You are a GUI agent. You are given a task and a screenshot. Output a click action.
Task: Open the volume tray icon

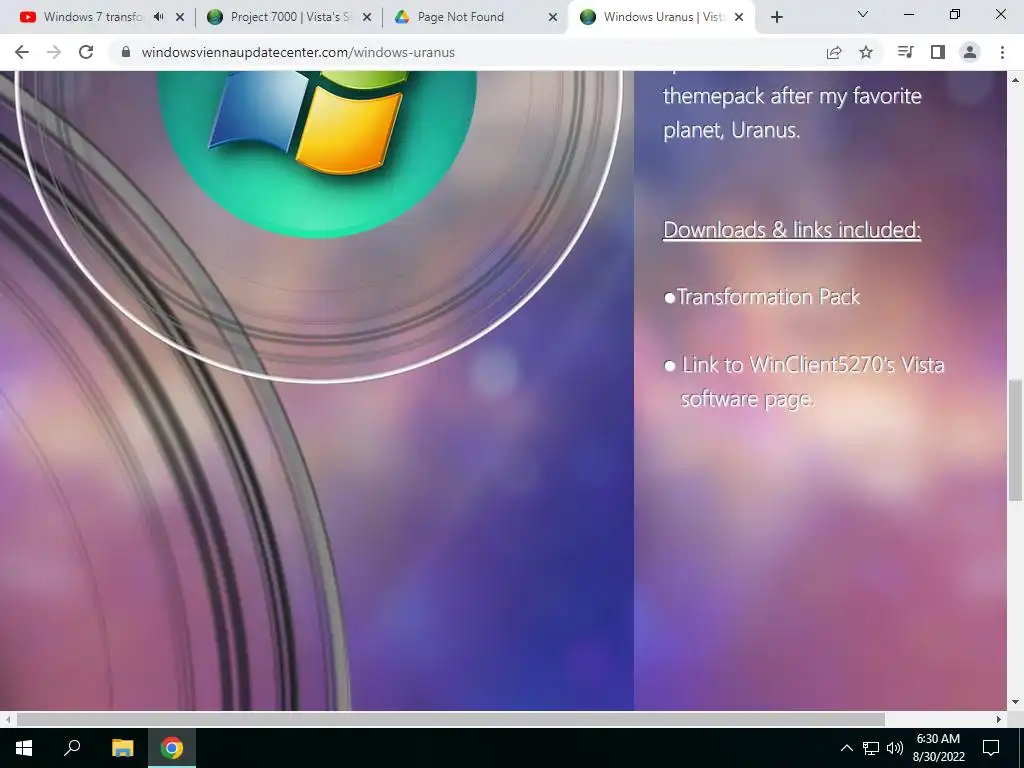895,748
